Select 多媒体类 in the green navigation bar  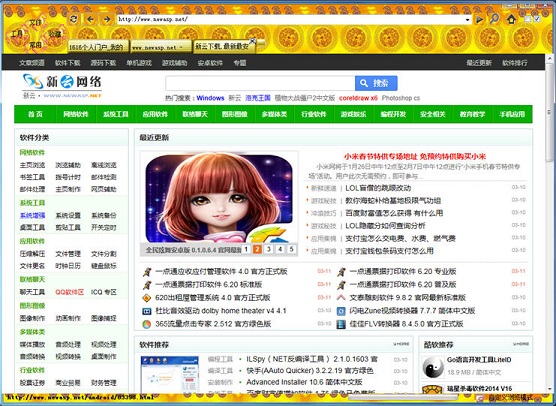click(x=274, y=114)
